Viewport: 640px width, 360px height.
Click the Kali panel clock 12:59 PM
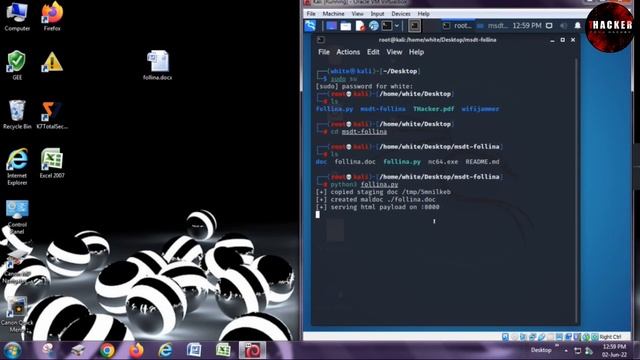tap(527, 26)
